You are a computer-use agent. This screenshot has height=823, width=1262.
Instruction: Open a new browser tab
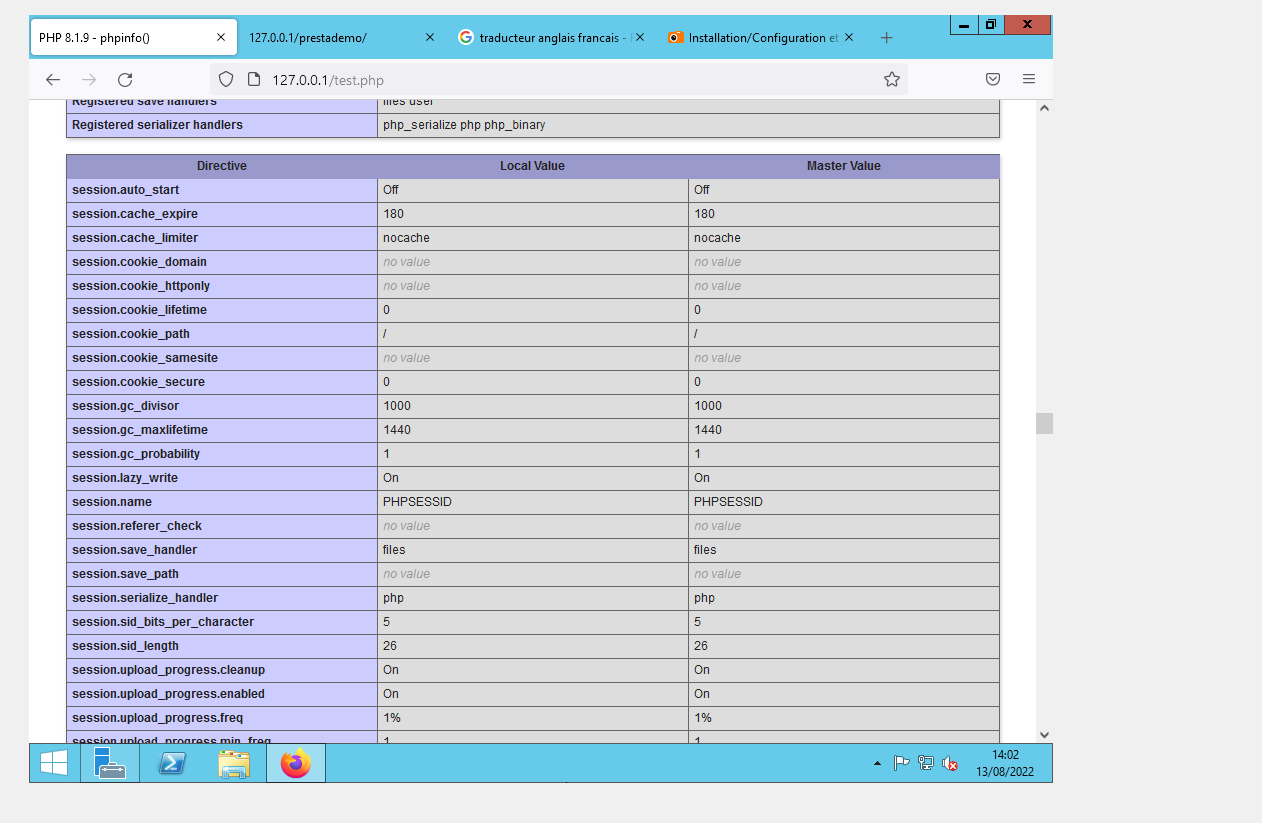(886, 38)
